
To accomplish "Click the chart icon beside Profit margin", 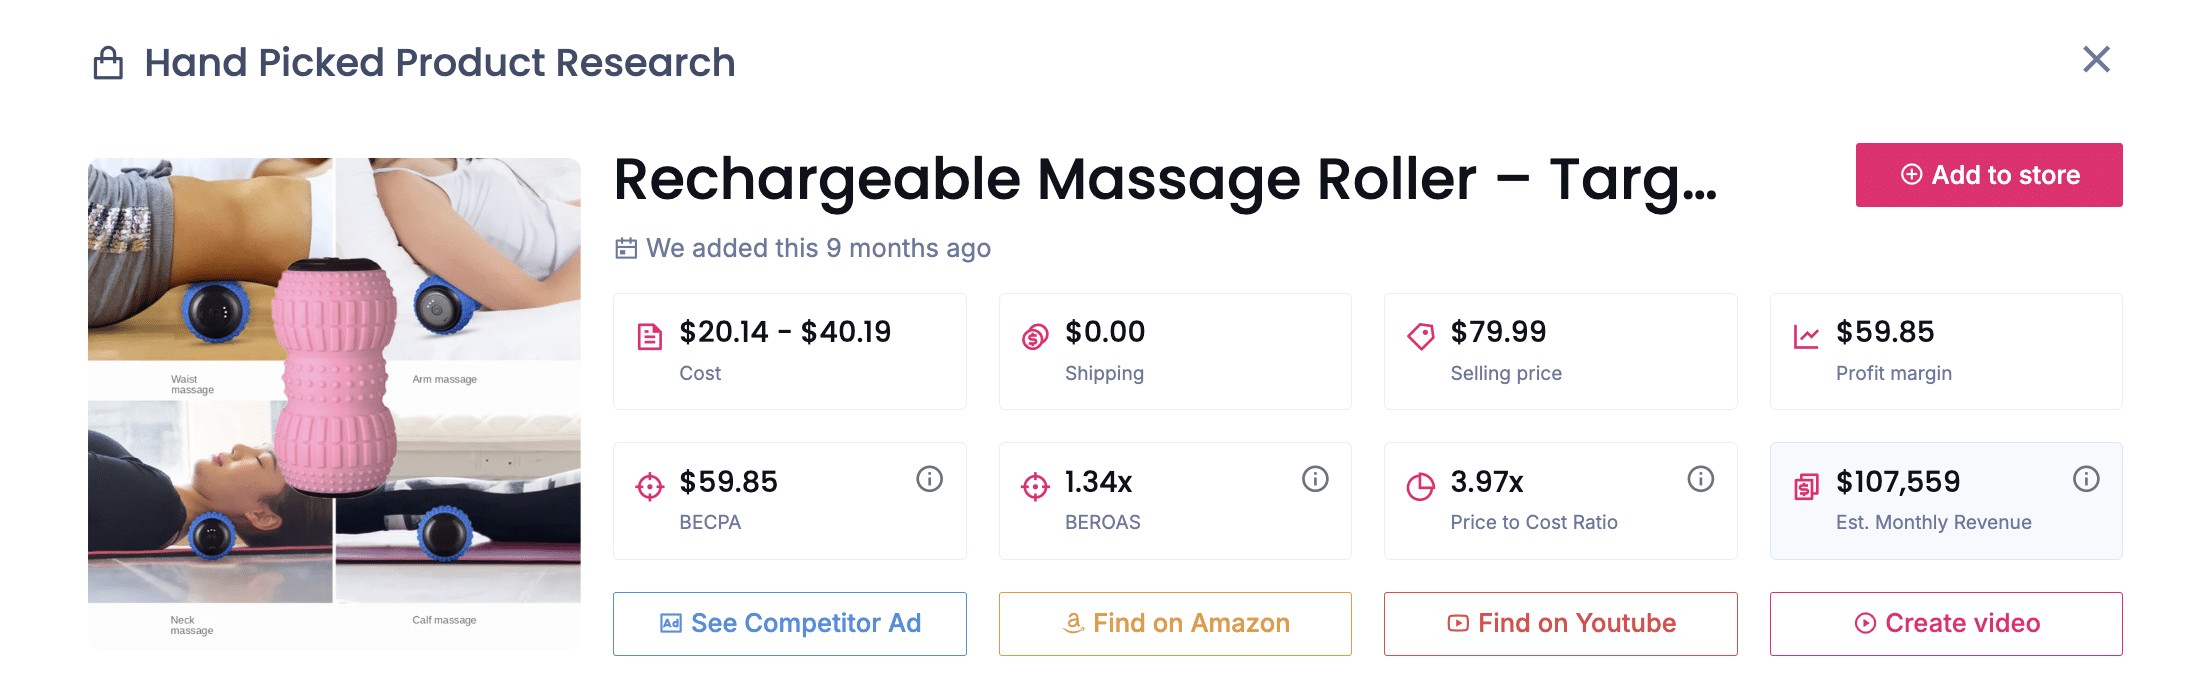I will [1805, 336].
